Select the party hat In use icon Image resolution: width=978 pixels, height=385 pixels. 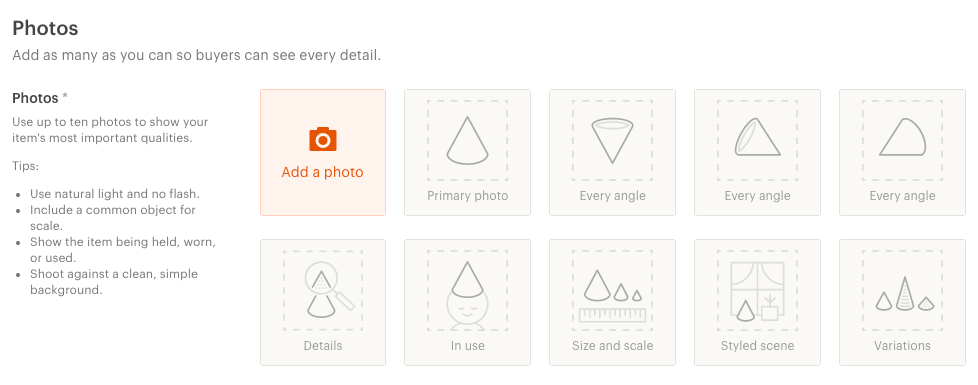467,296
